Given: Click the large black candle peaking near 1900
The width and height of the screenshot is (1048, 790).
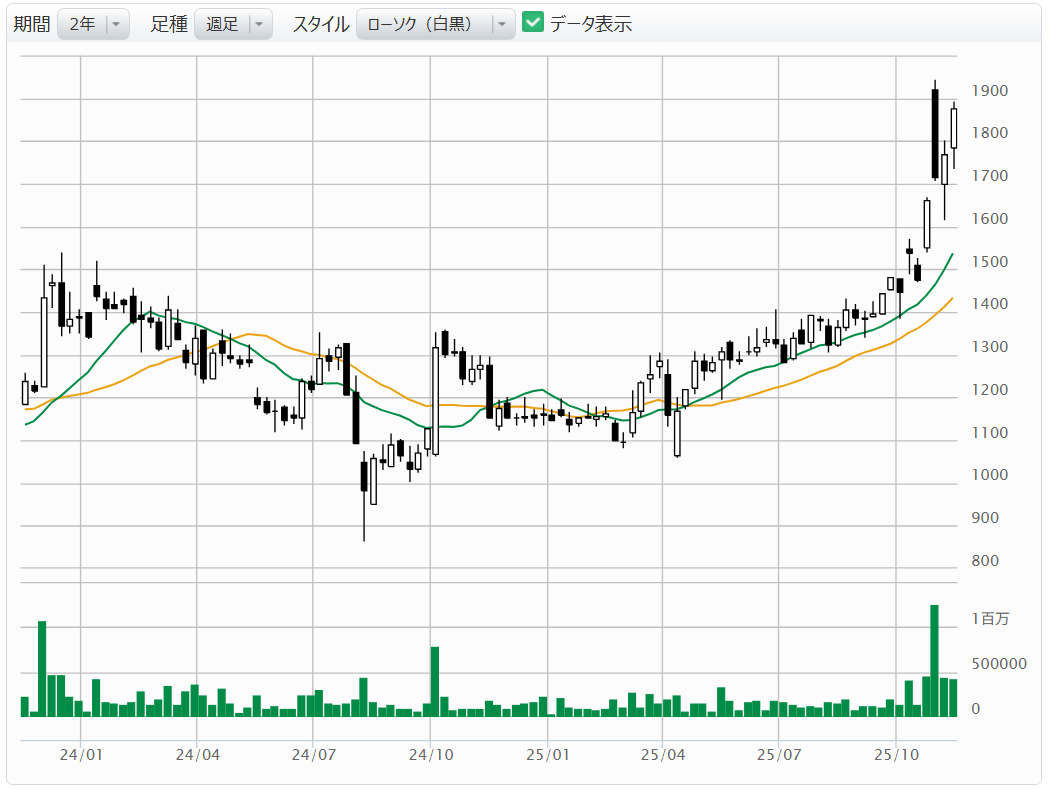Looking at the screenshot, I should coord(935,134).
